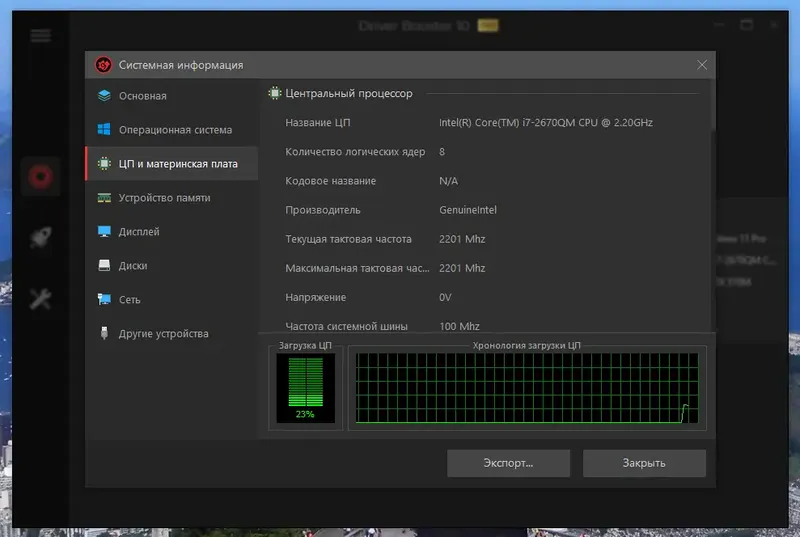Click the Производитель label
The image size is (800, 537).
click(x=323, y=210)
